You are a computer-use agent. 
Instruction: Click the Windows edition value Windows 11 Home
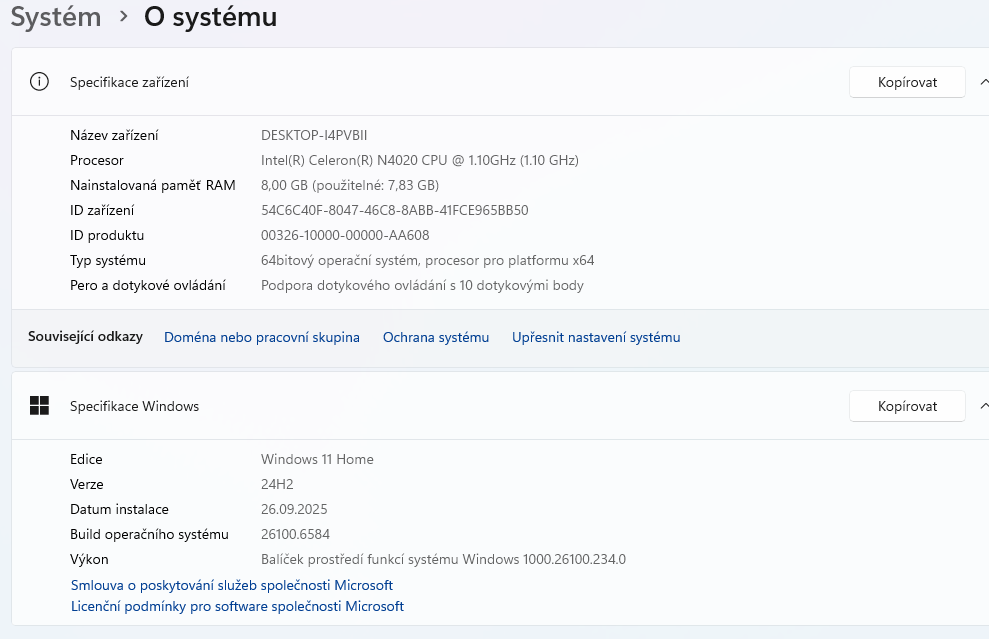point(315,459)
